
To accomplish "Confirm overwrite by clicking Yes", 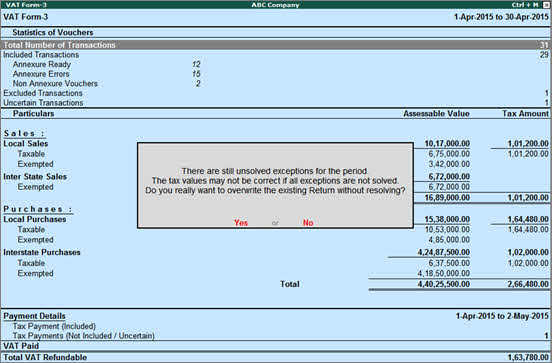I will [241, 223].
